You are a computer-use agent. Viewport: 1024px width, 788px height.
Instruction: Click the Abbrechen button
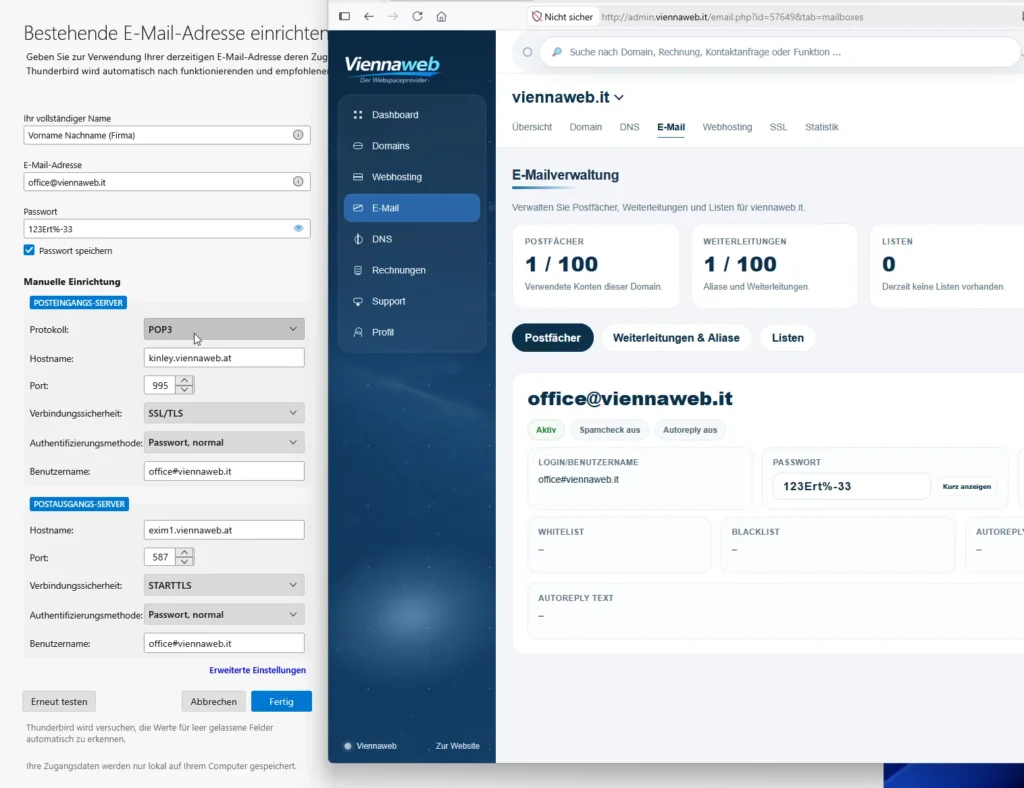click(214, 701)
